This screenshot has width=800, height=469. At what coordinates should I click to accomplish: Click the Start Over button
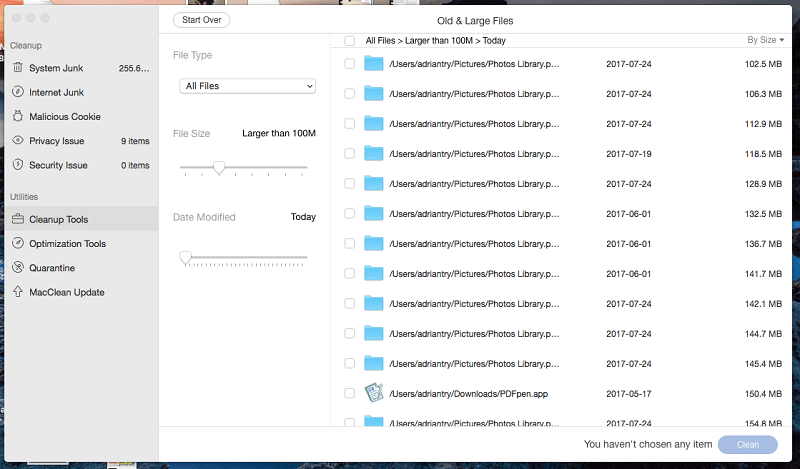click(202, 20)
